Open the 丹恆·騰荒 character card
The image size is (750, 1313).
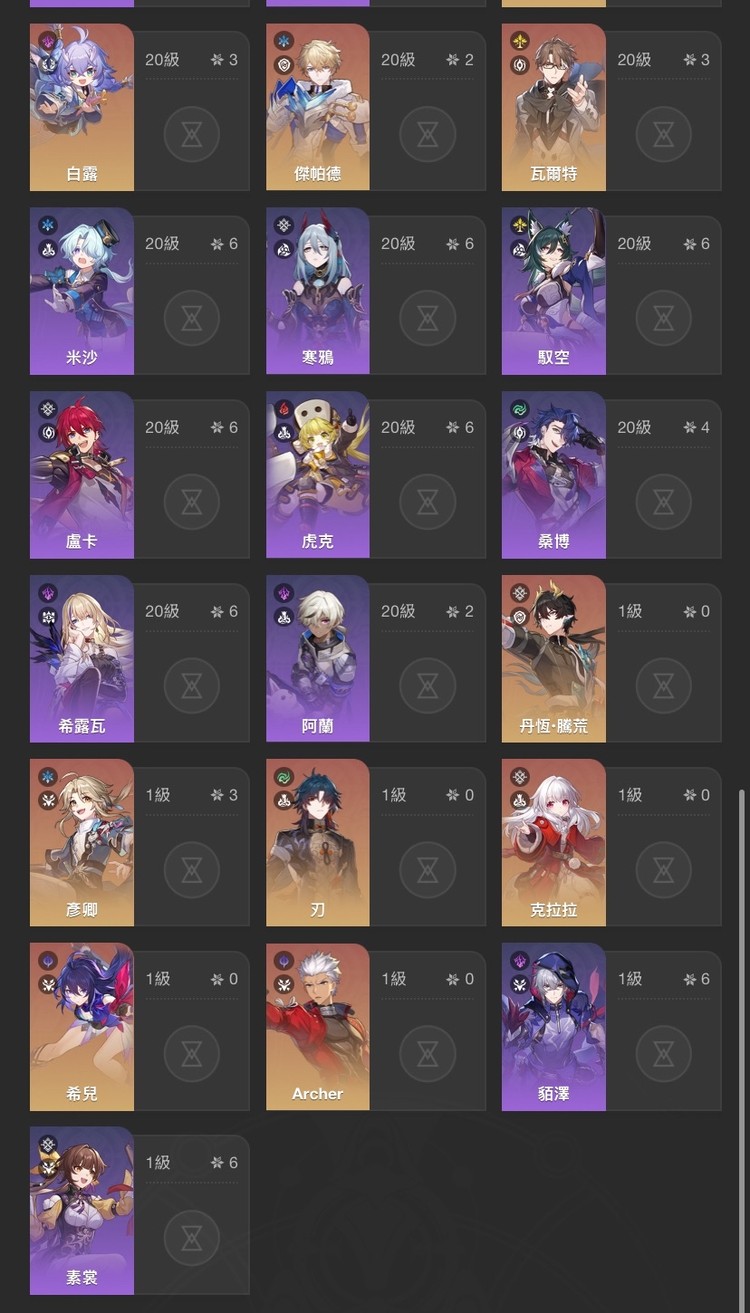click(611, 659)
